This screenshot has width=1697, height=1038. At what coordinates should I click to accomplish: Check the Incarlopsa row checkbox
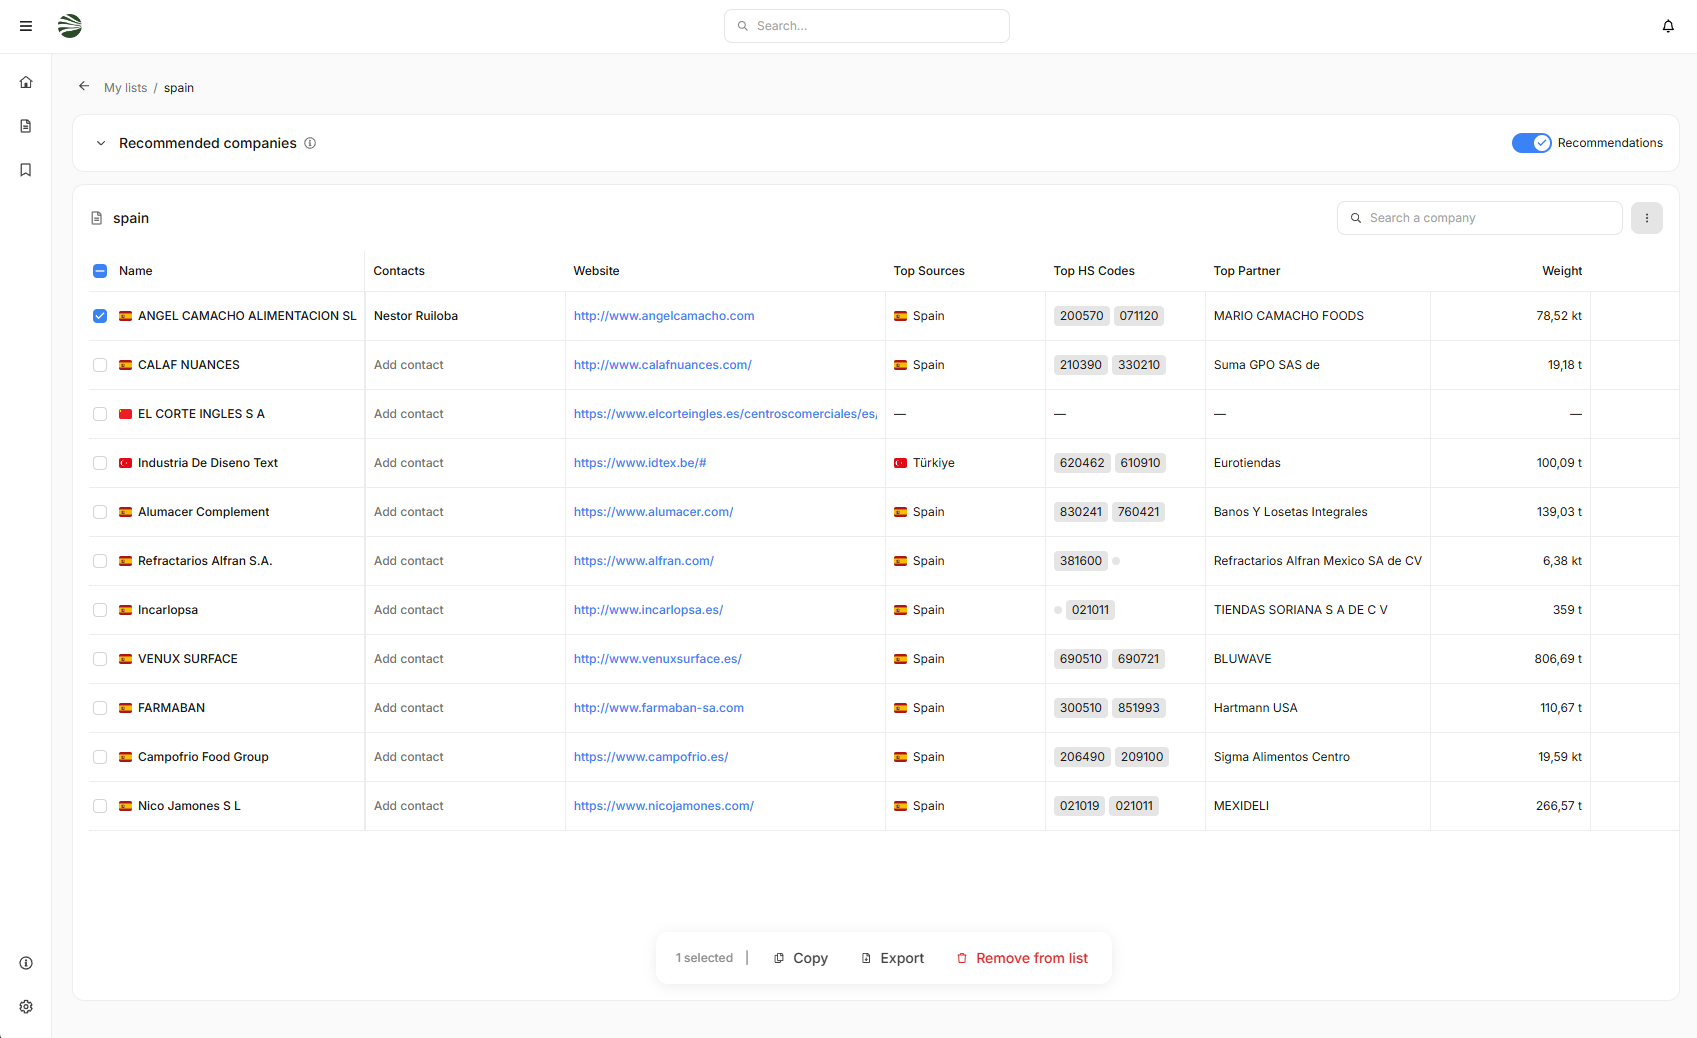[x=100, y=610]
